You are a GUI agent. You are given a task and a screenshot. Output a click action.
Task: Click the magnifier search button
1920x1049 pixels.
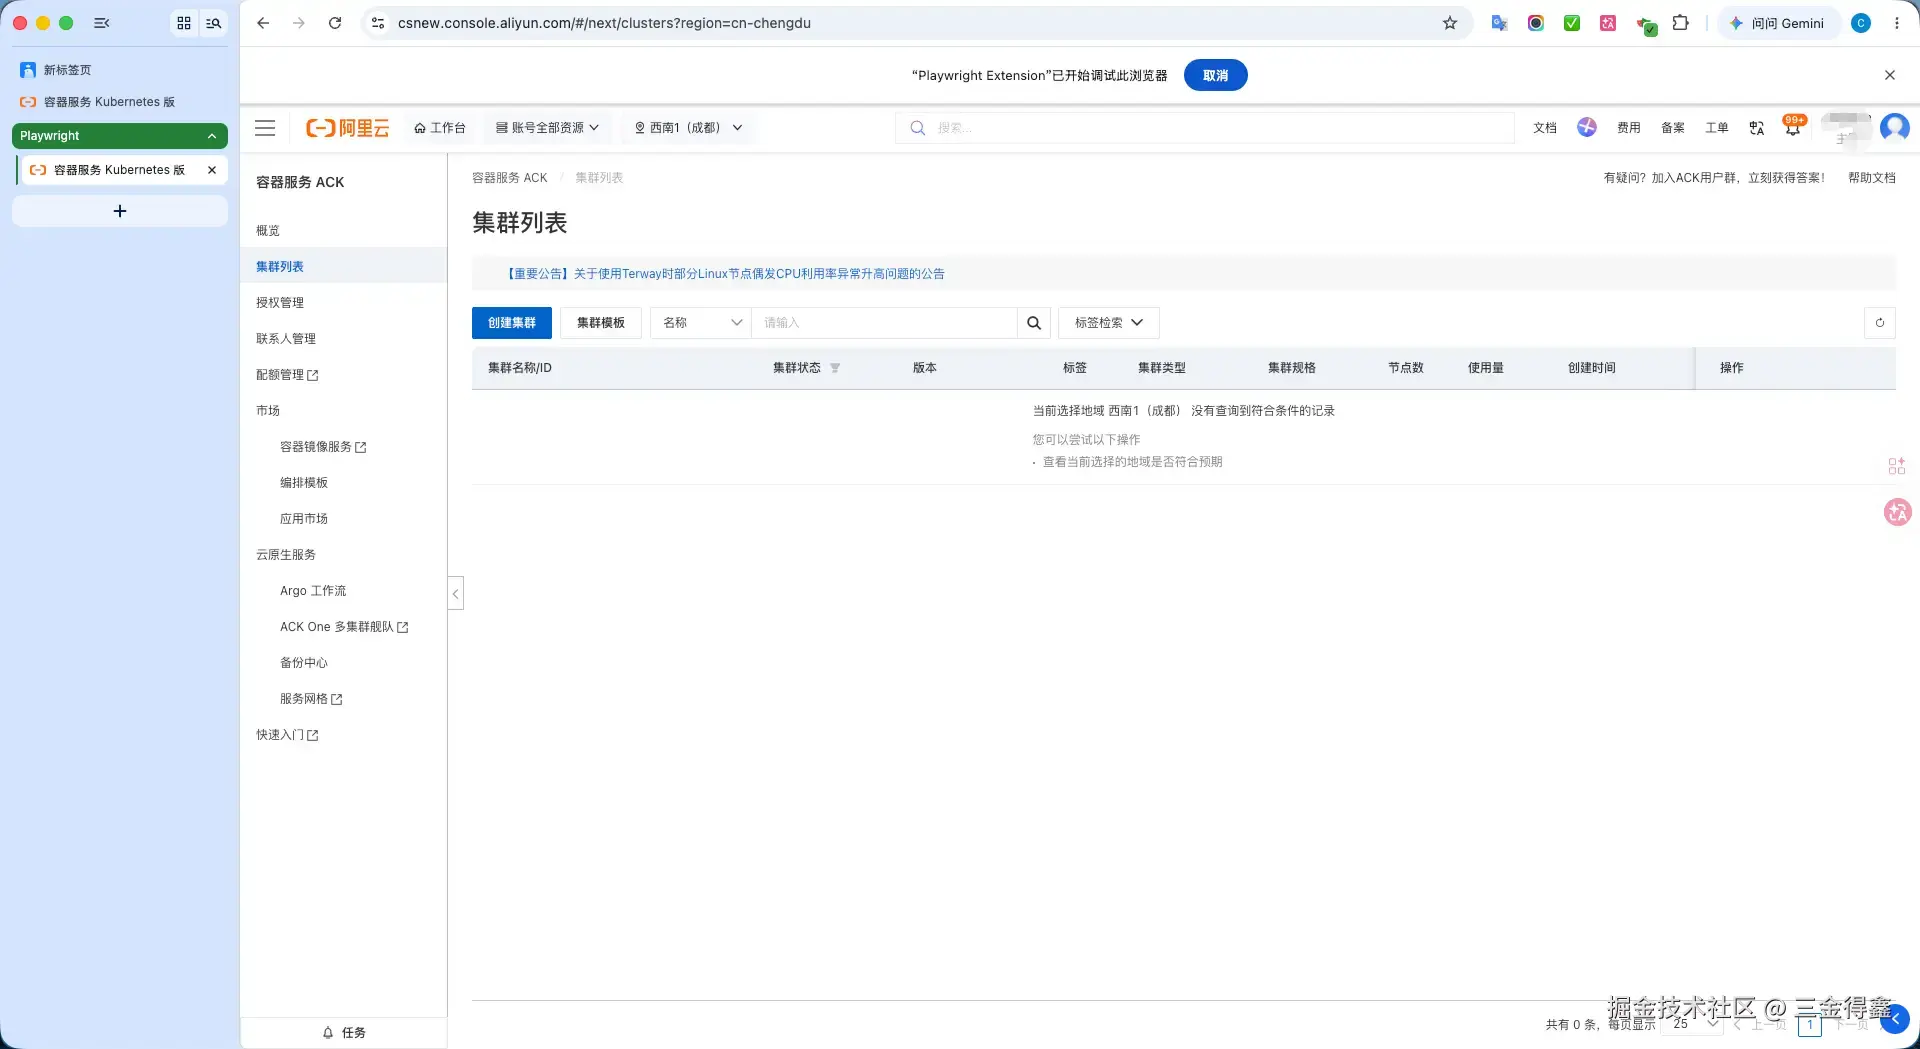click(x=1034, y=323)
